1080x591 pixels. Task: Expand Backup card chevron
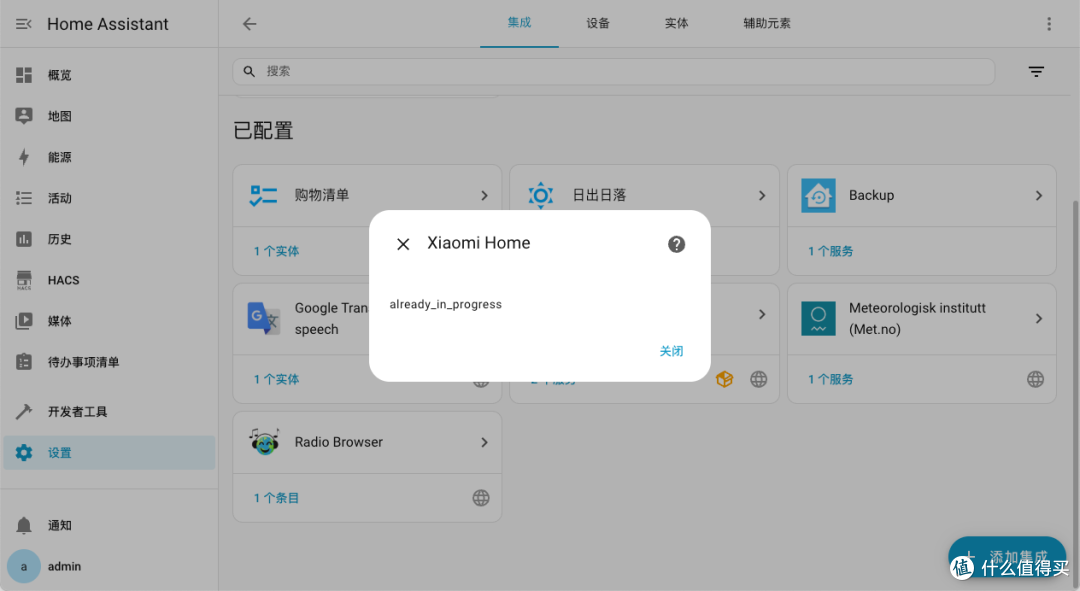pyautogui.click(x=1039, y=196)
